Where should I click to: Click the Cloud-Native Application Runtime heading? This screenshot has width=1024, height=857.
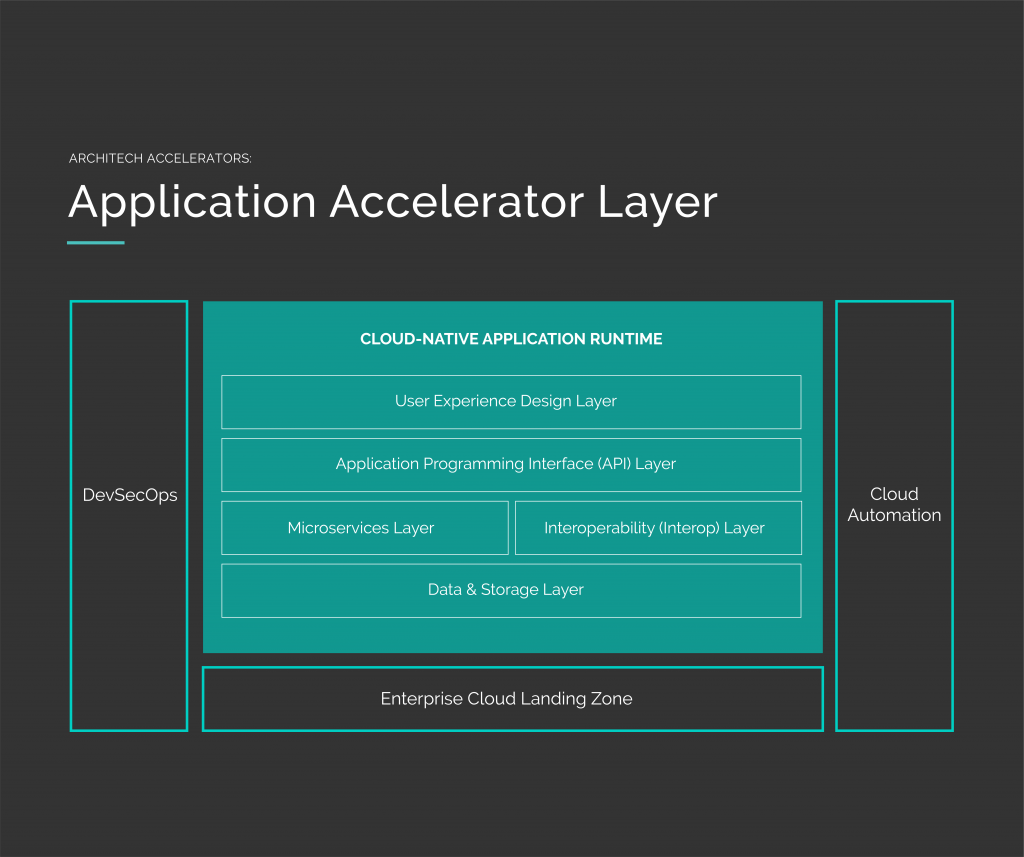coord(512,339)
